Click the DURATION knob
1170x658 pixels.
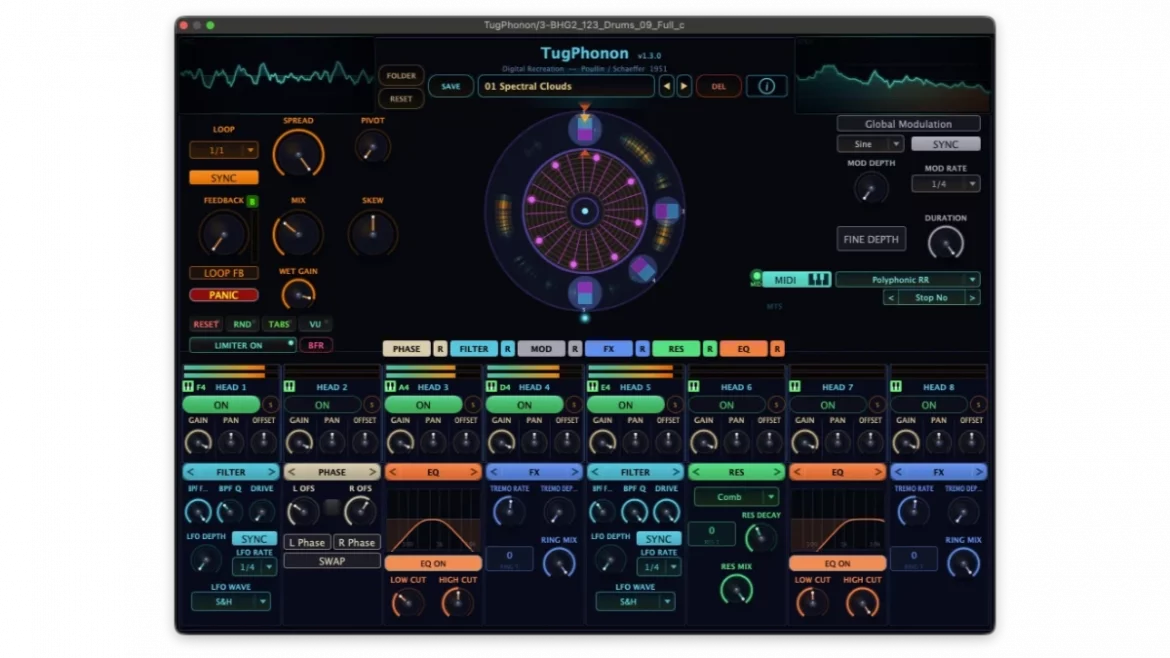coord(945,243)
